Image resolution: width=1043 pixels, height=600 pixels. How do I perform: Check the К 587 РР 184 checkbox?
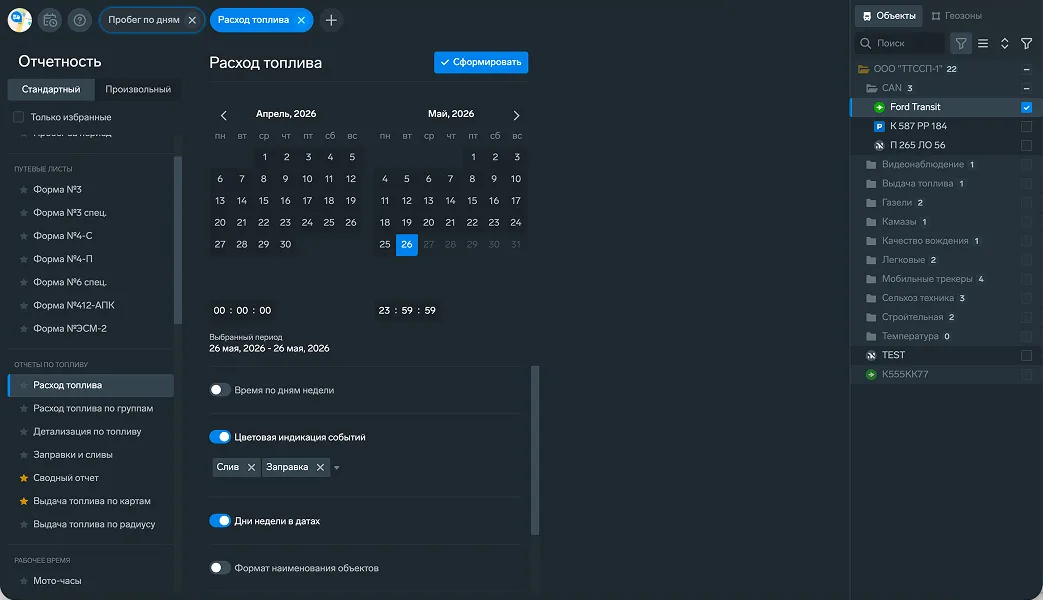(x=1026, y=126)
